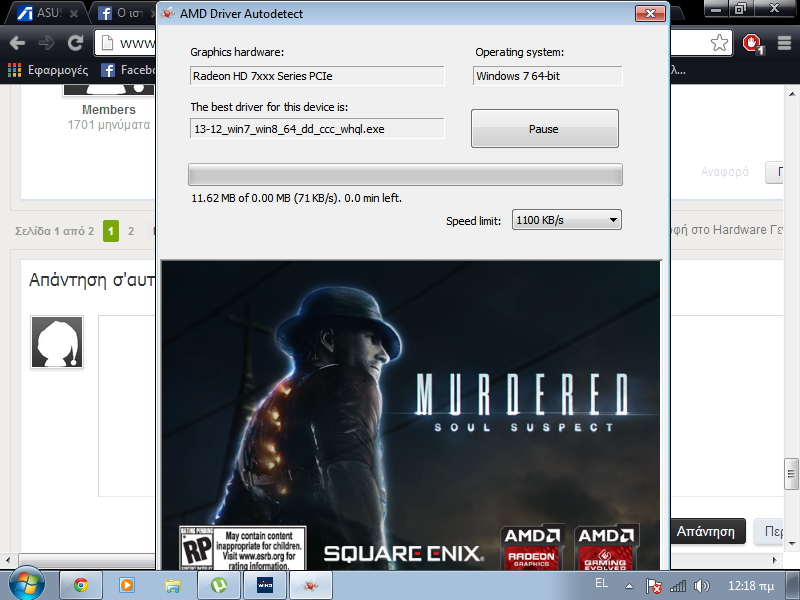Open uTorrent from the taskbar

[218, 585]
